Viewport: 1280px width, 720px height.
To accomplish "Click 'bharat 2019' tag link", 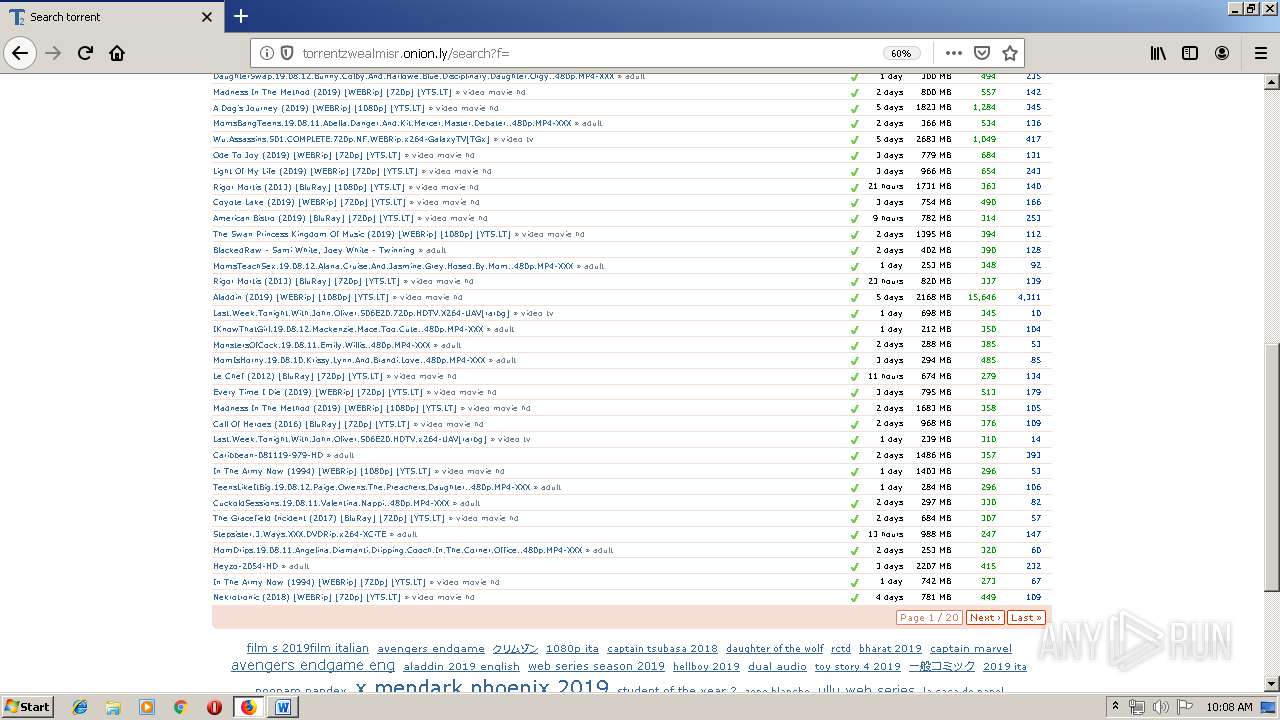I will pos(890,649).
